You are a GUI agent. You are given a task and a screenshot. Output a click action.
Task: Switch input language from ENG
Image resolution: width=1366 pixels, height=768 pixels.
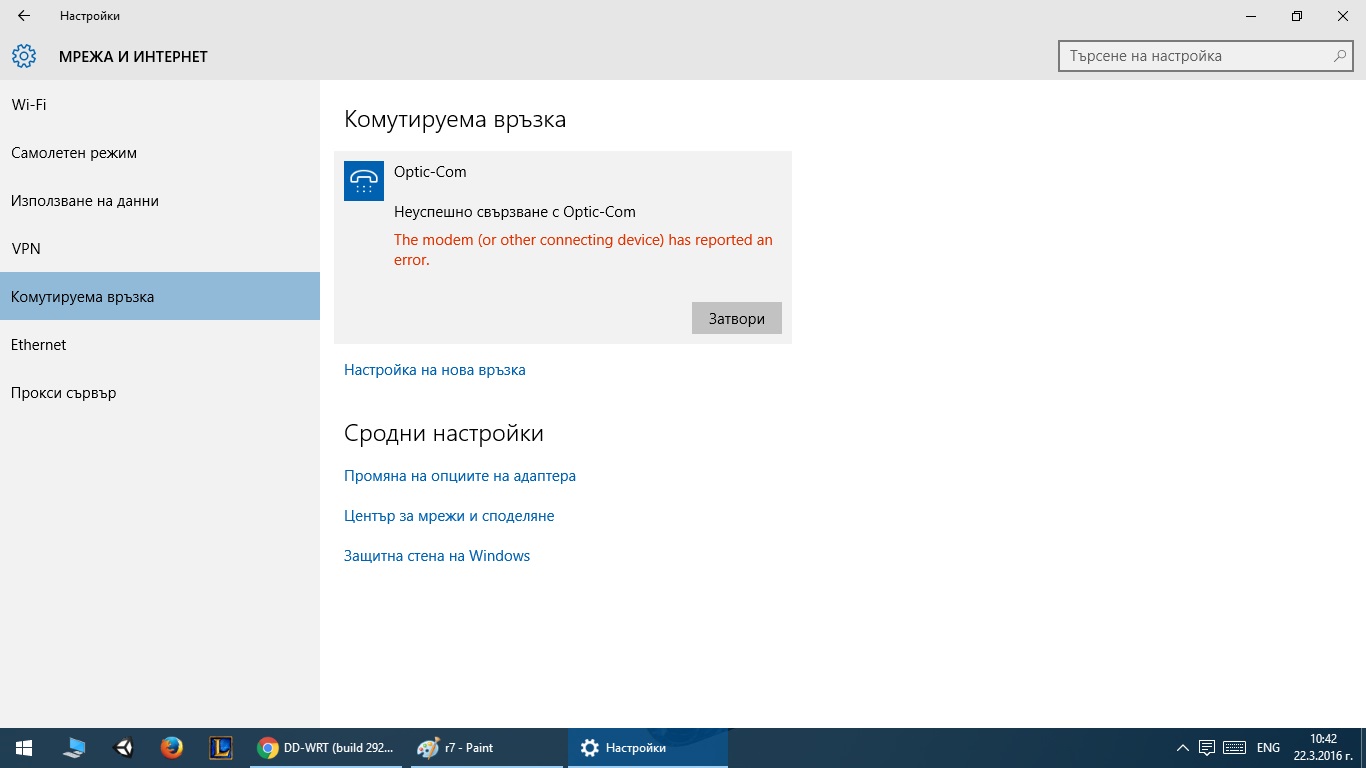(1268, 748)
